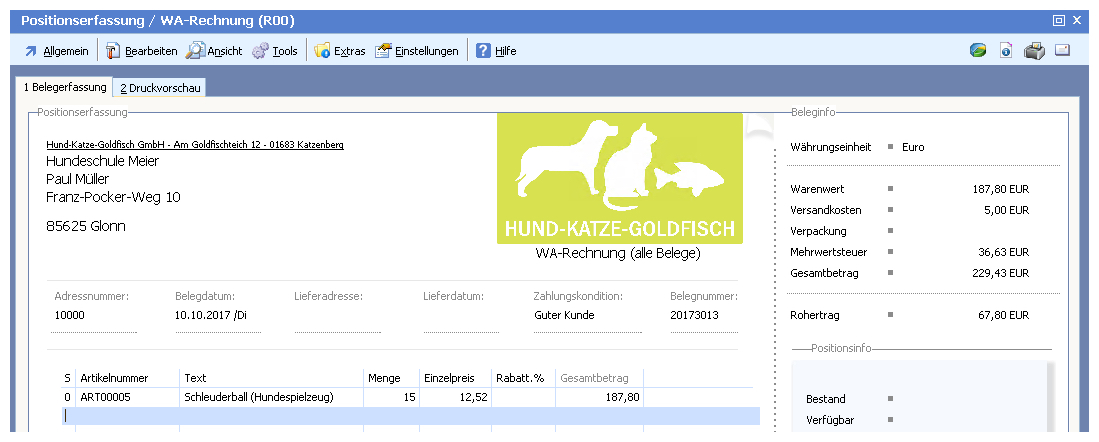Open the Allgemein menu

tap(56, 51)
